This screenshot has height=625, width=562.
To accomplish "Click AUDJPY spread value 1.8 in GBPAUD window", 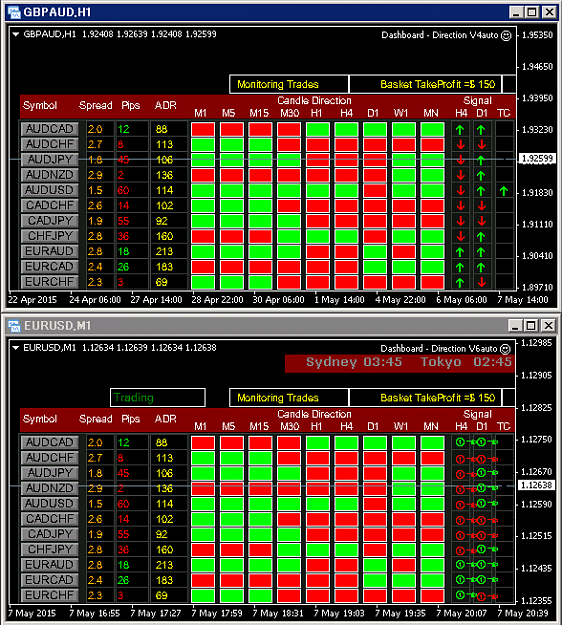I will point(95,160).
